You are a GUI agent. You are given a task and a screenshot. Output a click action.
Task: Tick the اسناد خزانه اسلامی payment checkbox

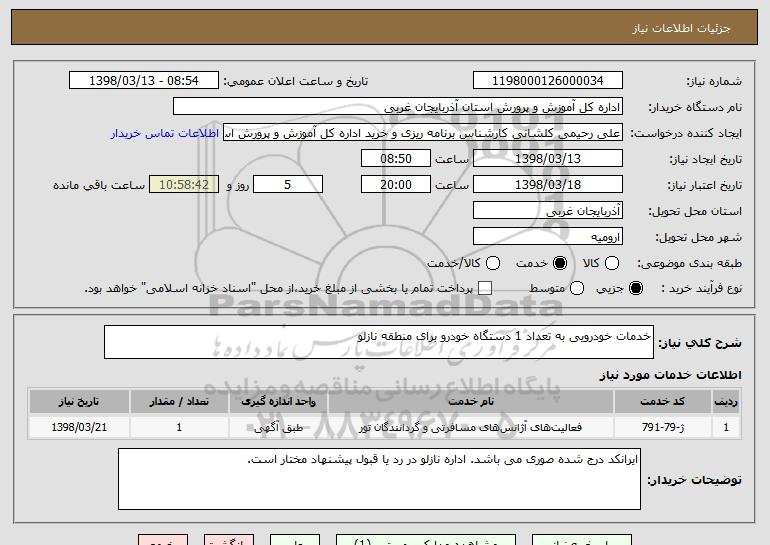coord(485,288)
